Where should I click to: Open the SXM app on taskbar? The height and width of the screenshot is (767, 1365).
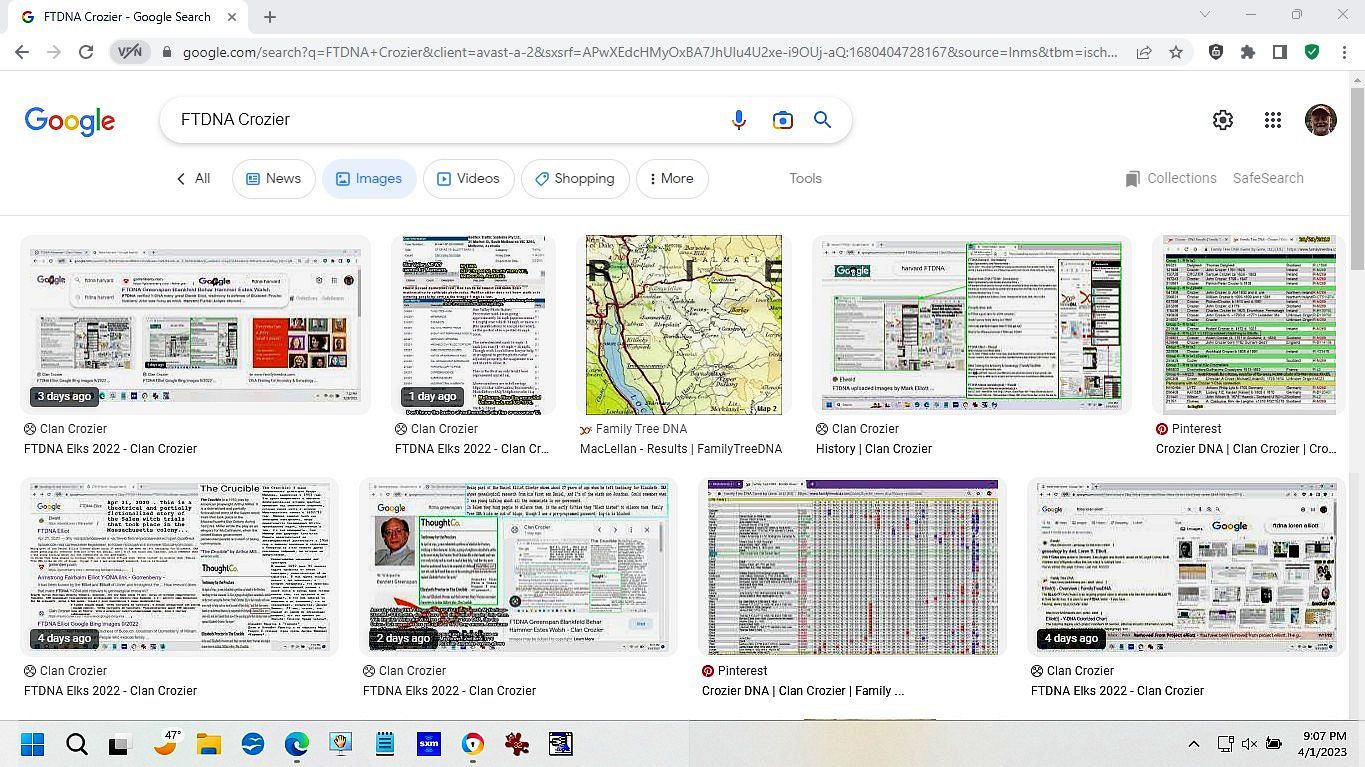click(x=429, y=744)
